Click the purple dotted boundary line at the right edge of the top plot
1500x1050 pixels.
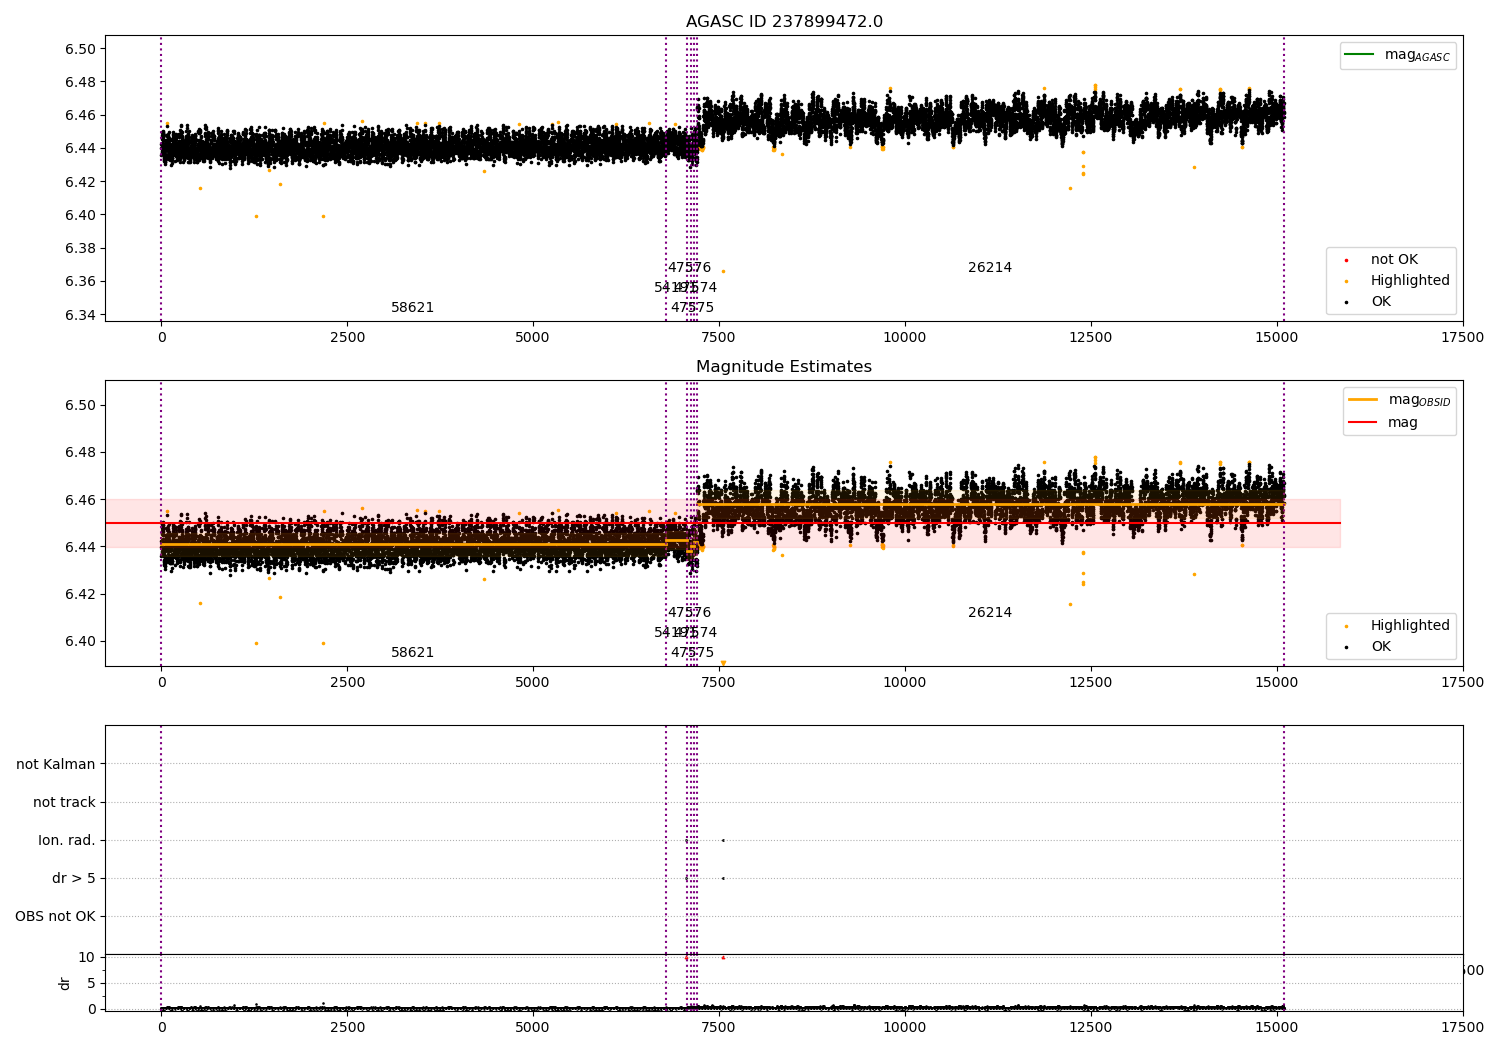pyautogui.click(x=1284, y=178)
